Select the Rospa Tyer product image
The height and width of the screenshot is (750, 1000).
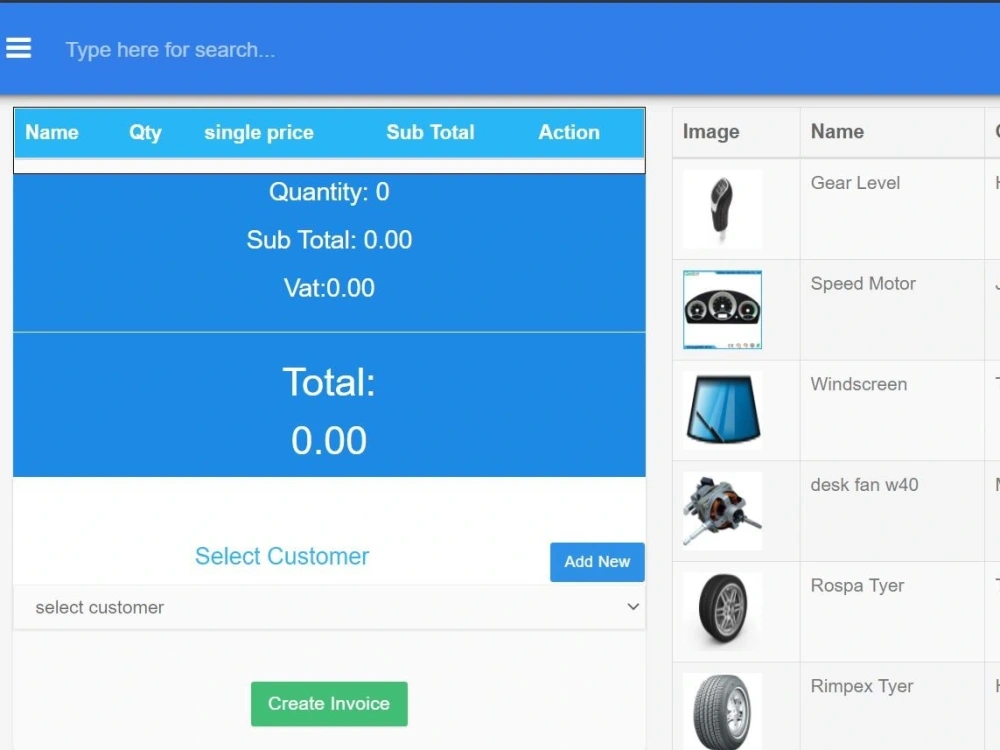click(x=722, y=612)
